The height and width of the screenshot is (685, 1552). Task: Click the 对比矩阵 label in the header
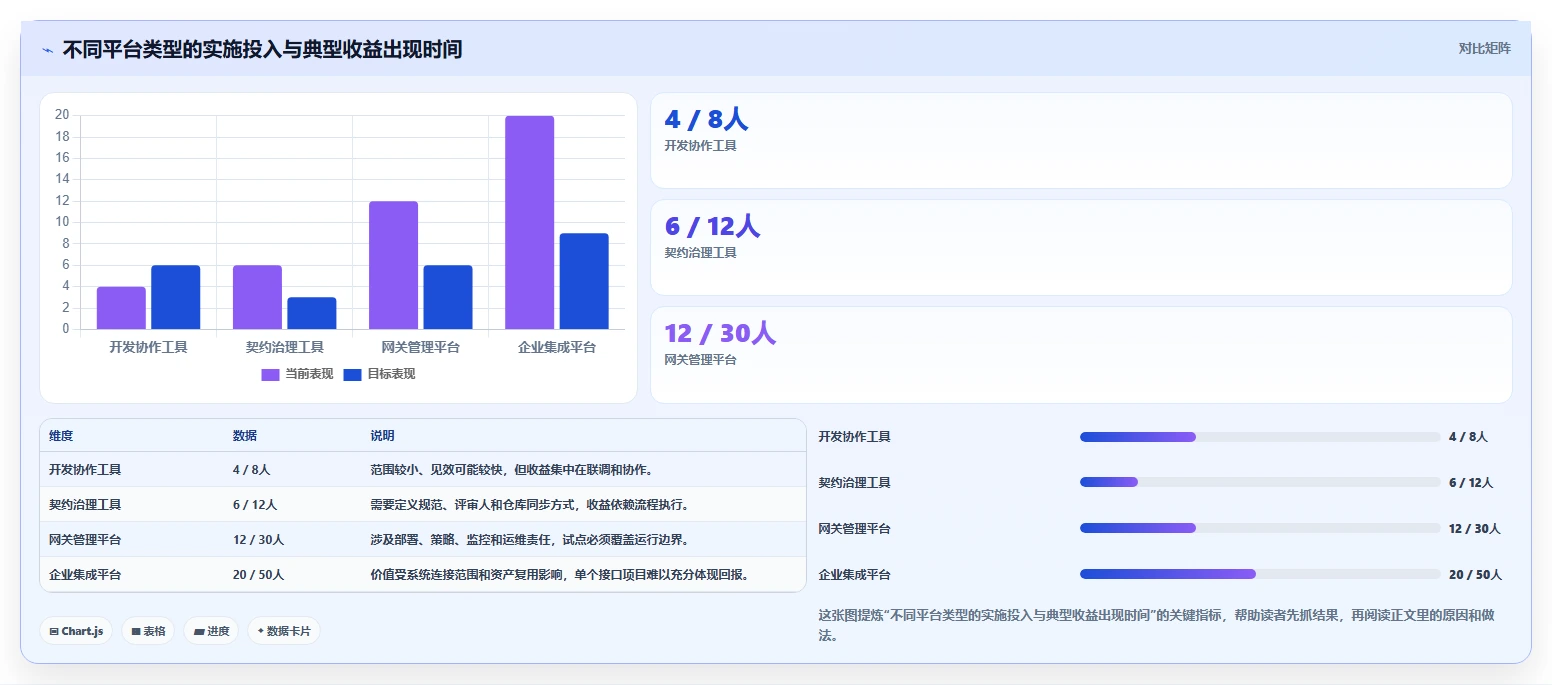pos(1484,48)
